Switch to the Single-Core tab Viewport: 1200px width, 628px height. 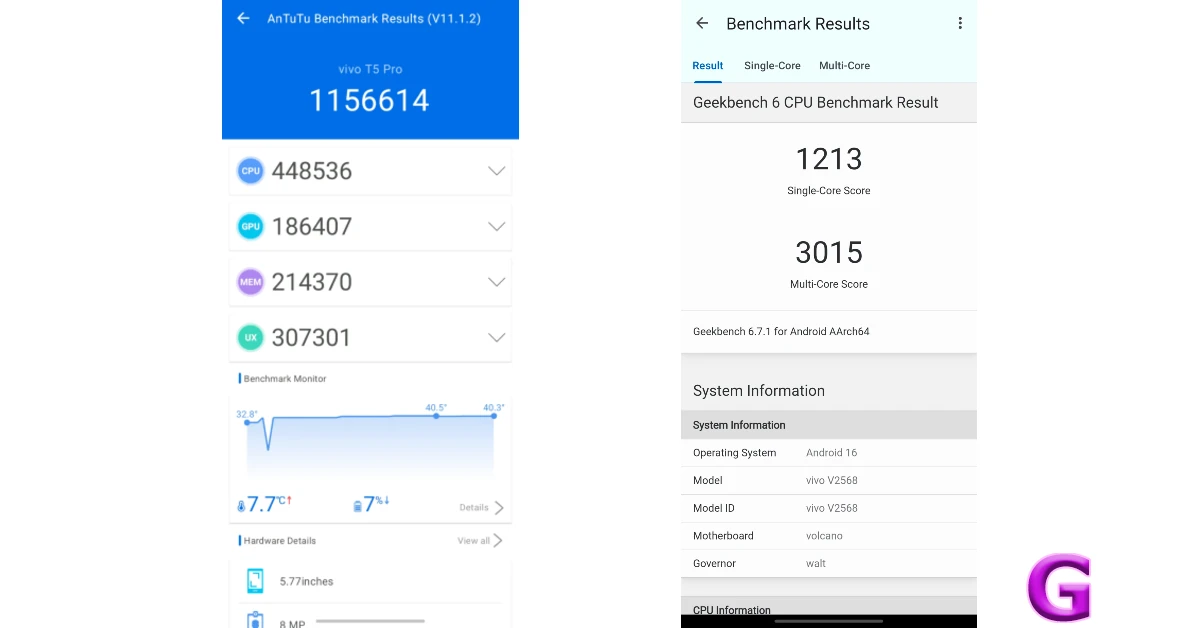pyautogui.click(x=772, y=66)
